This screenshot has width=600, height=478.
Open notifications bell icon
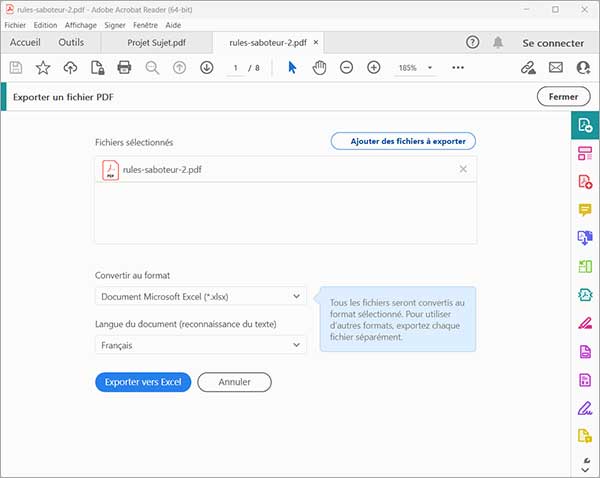[x=498, y=42]
